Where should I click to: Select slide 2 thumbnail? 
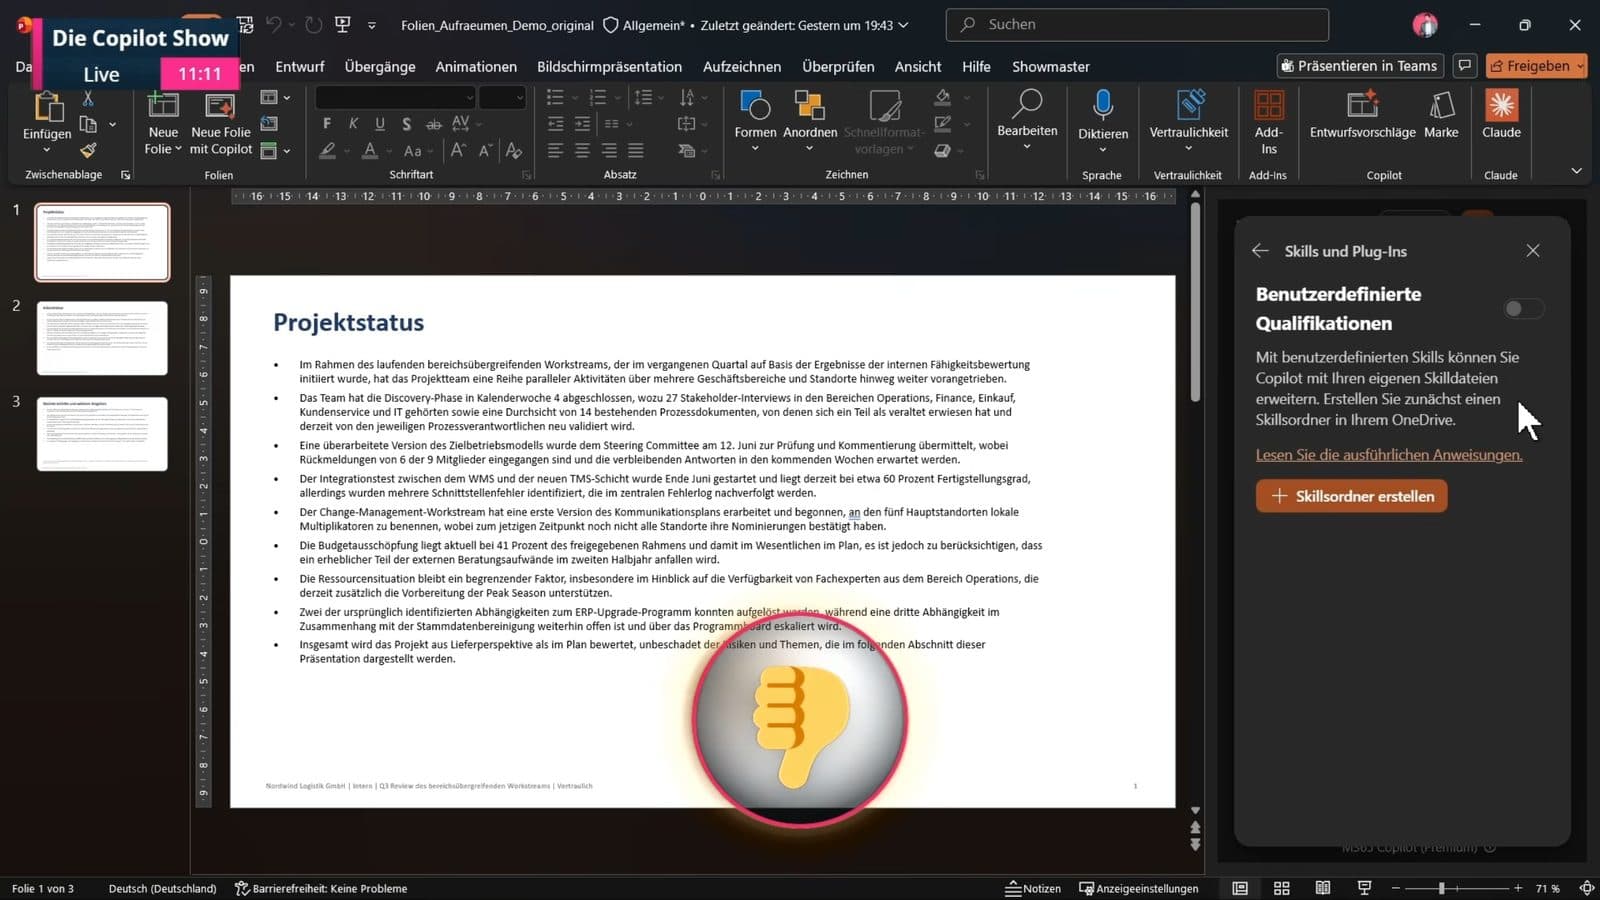pyautogui.click(x=102, y=338)
